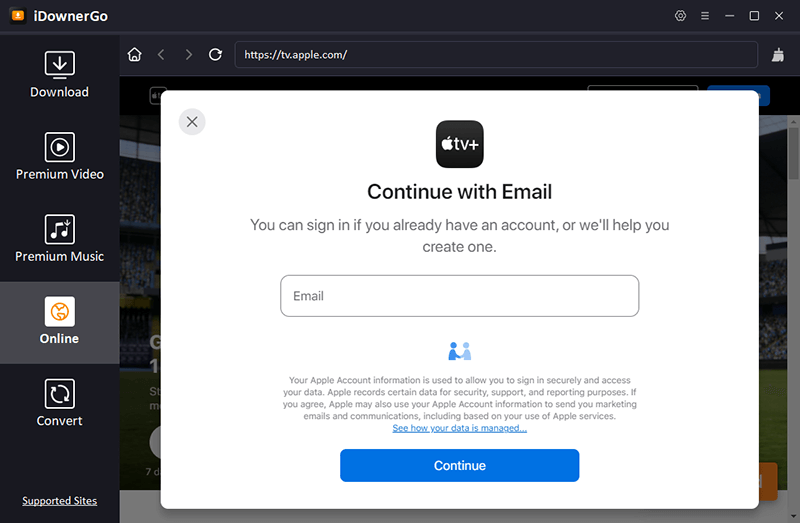Image resolution: width=800 pixels, height=523 pixels.
Task: Open the Premium Music section
Action: point(59,239)
